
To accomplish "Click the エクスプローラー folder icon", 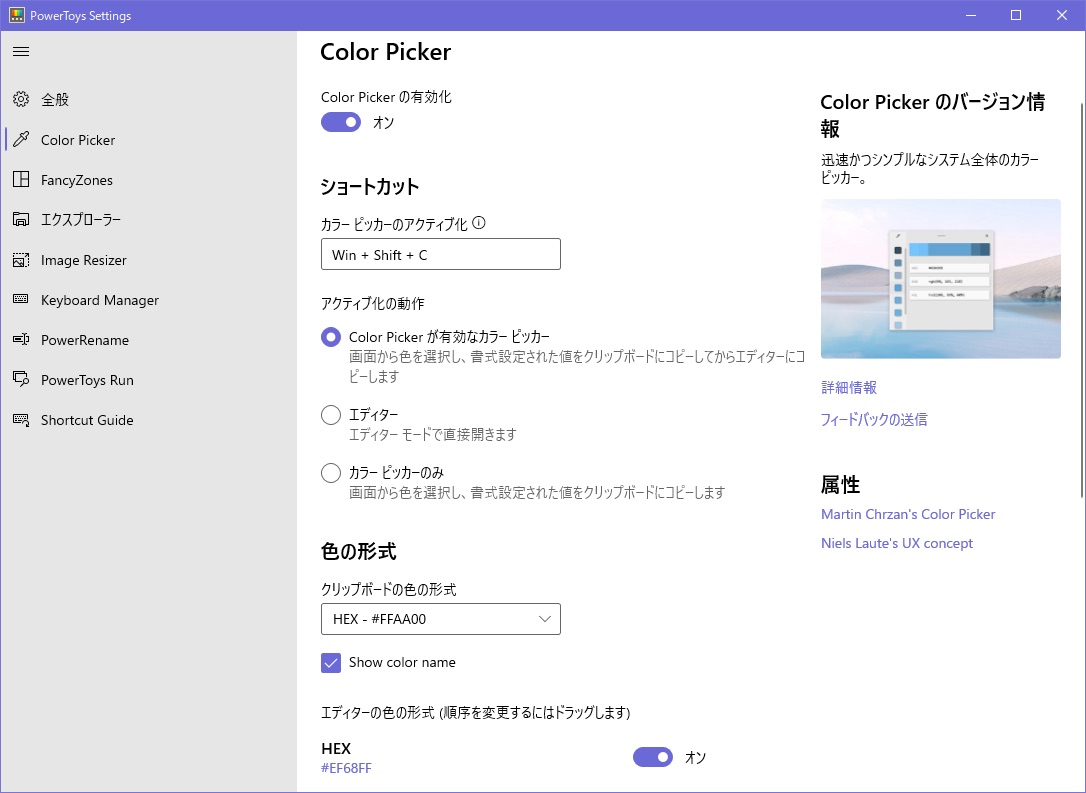I will pyautogui.click(x=21, y=220).
